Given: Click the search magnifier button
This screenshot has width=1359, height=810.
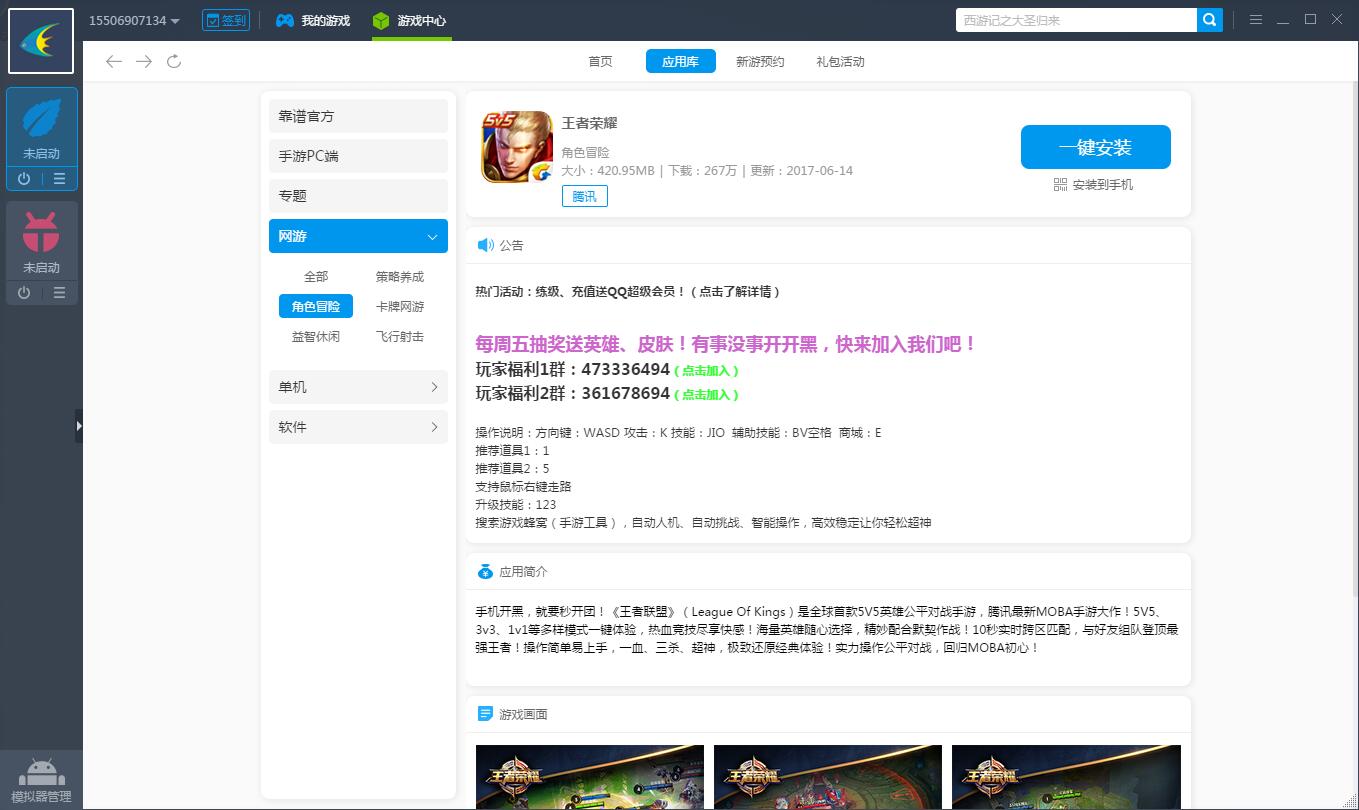Looking at the screenshot, I should point(1210,20).
